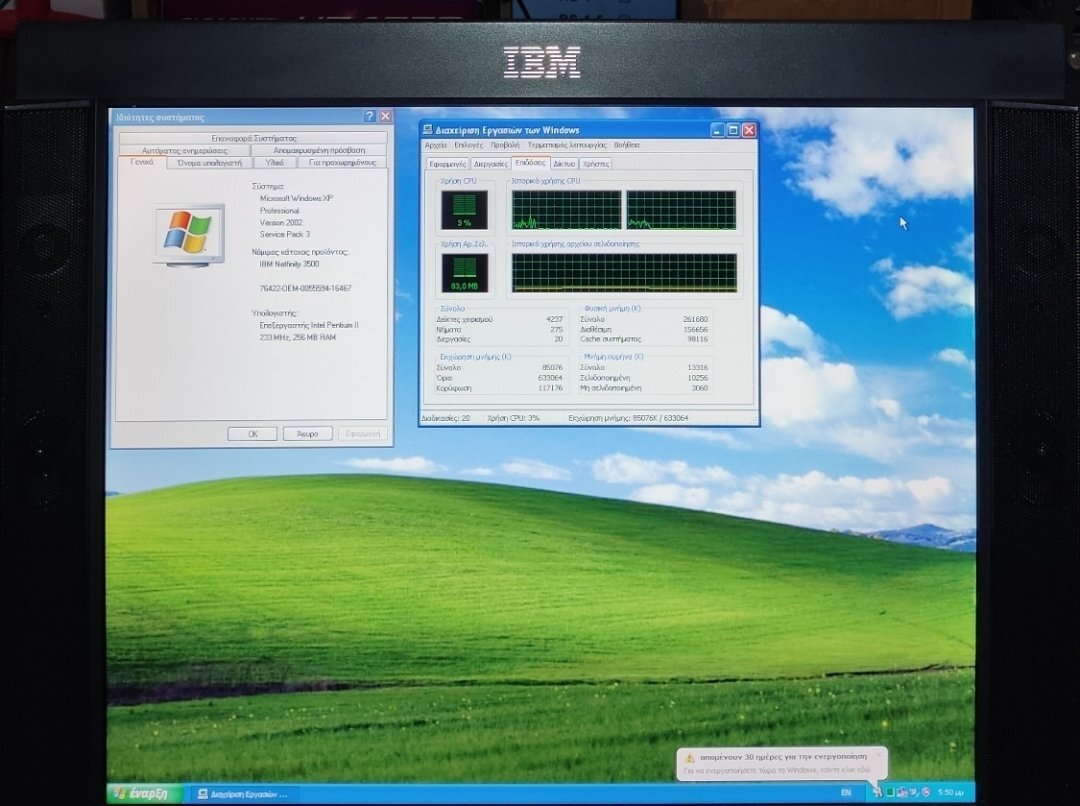Click the page file usage history graph
The height and width of the screenshot is (806, 1080).
pos(624,273)
